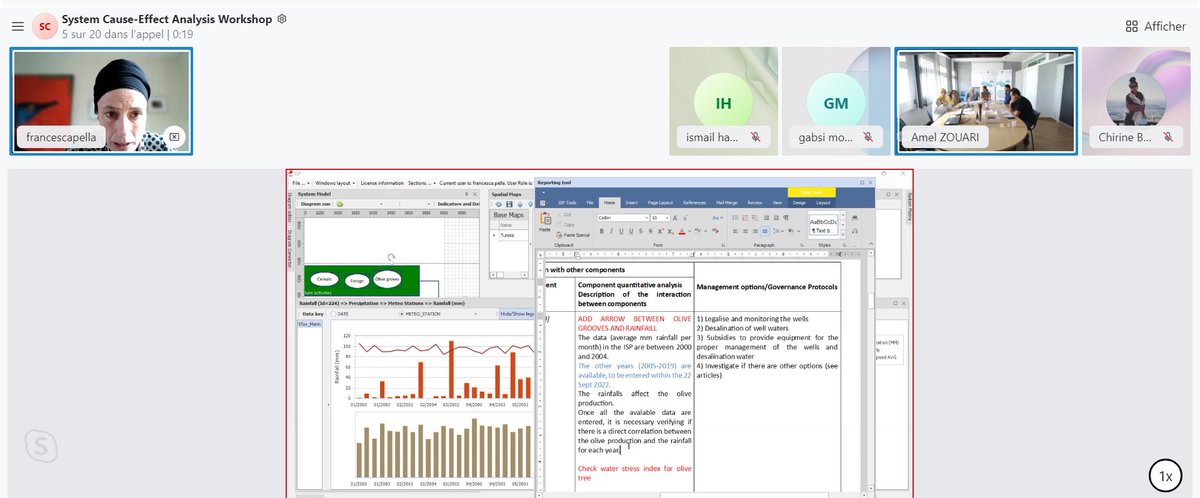Select the METEO_STATION radio button
The image size is (1200, 498).
[403, 313]
